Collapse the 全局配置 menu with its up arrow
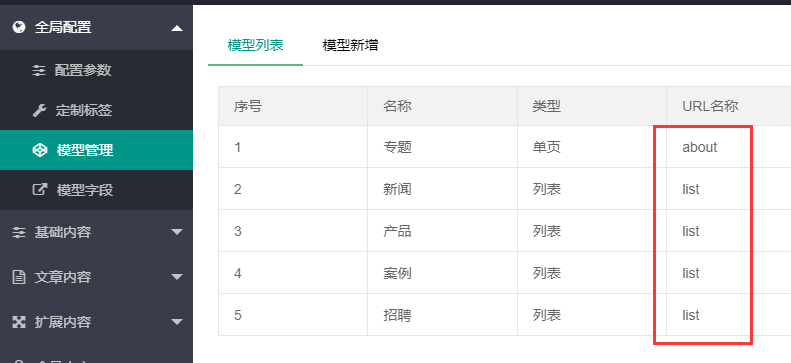This screenshot has height=363, width=791. [177, 28]
